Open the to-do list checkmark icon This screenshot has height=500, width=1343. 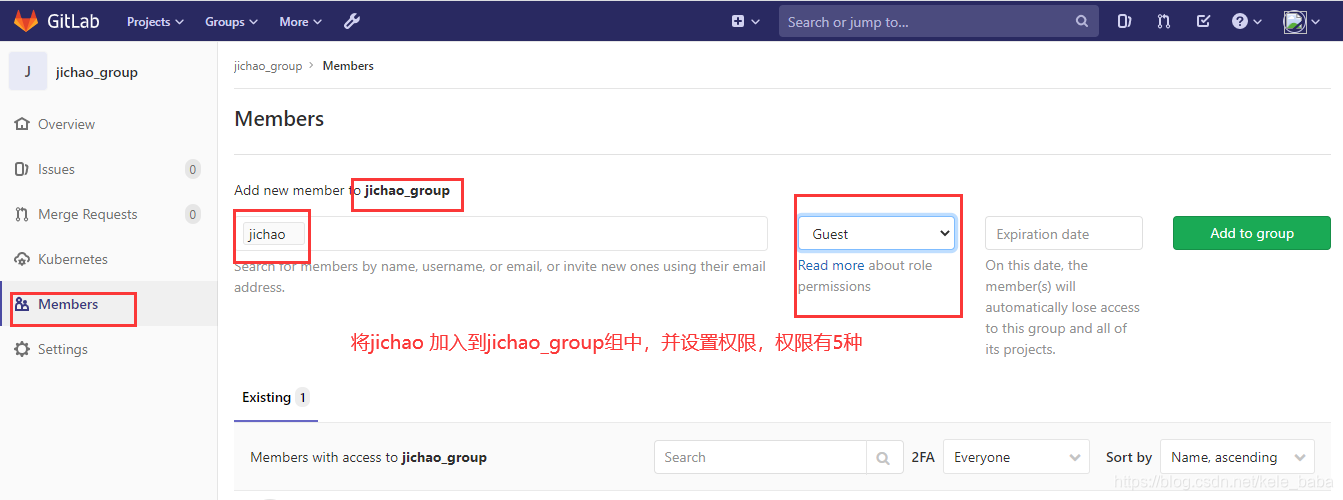[x=1203, y=21]
